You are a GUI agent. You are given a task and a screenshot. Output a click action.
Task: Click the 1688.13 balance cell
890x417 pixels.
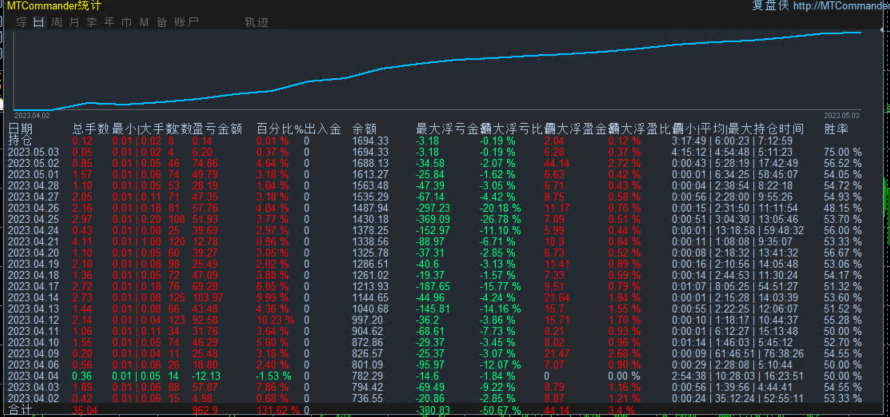pos(371,163)
